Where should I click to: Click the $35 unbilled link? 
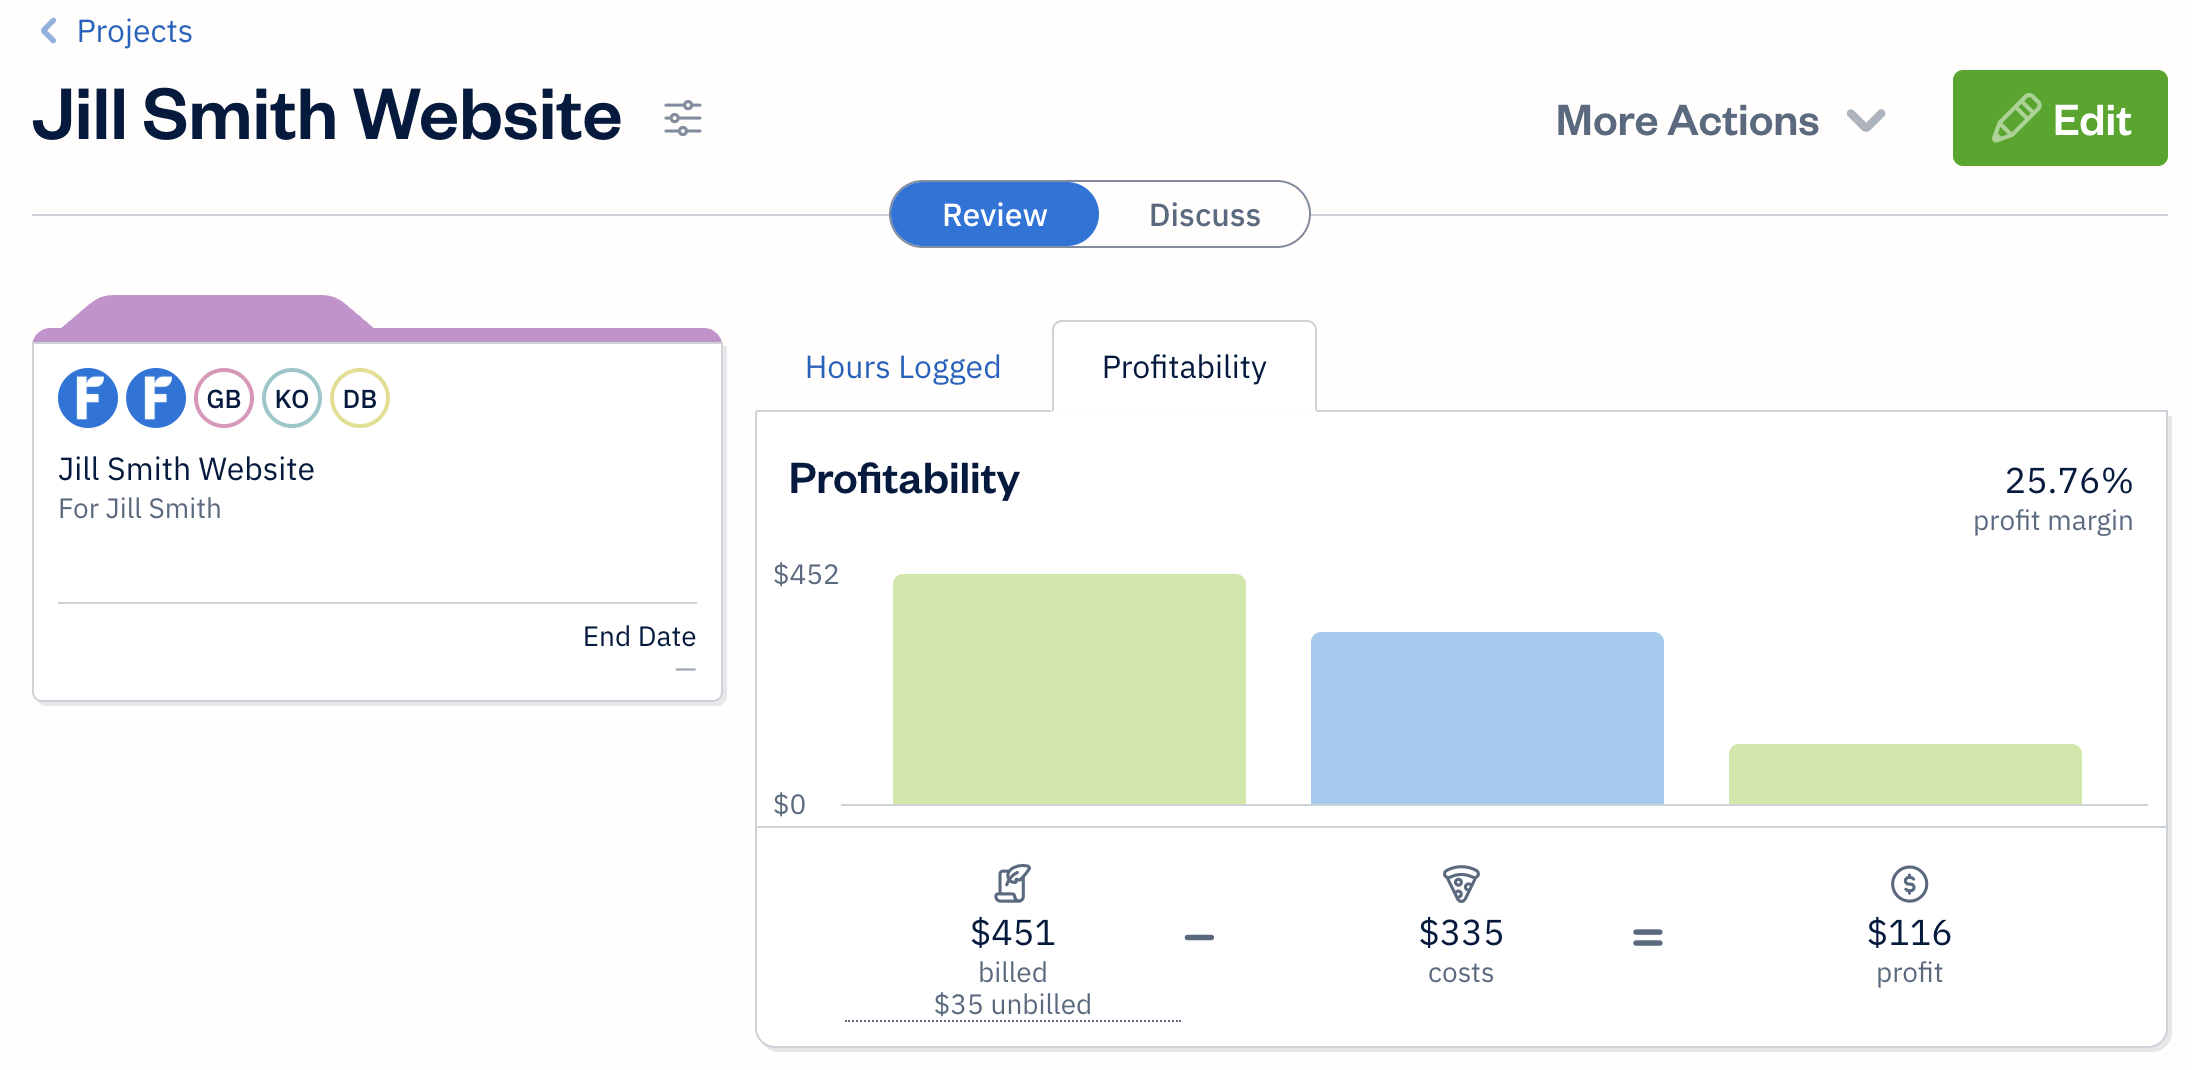pyautogui.click(x=1012, y=1005)
